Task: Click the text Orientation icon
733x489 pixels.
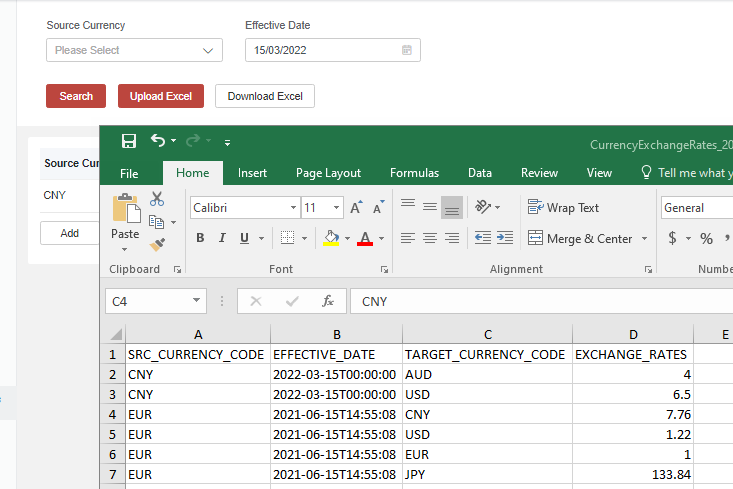Action: click(x=483, y=206)
